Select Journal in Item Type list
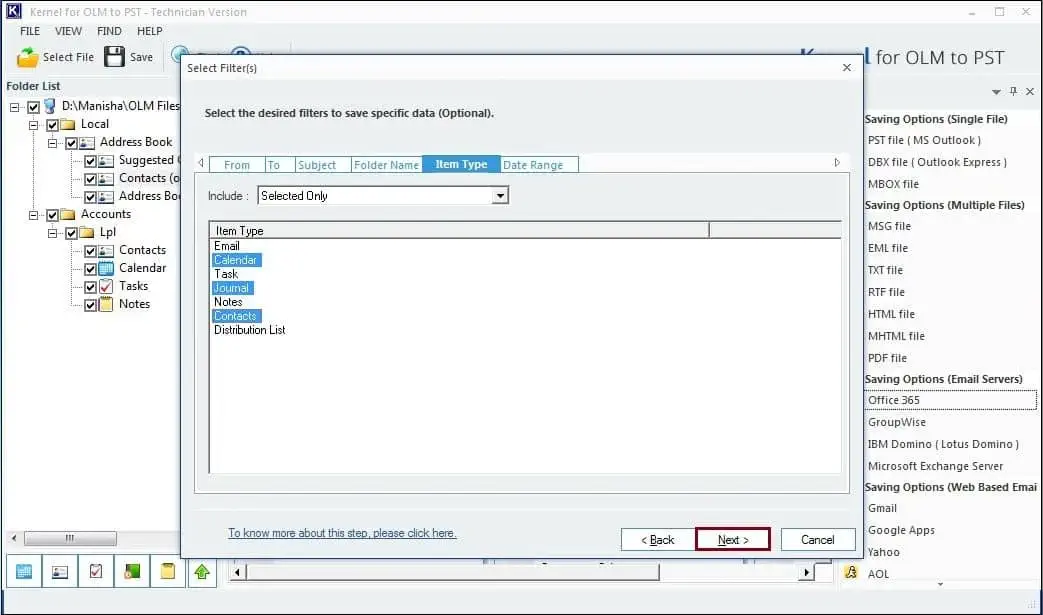The height and width of the screenshot is (615, 1043). (232, 288)
